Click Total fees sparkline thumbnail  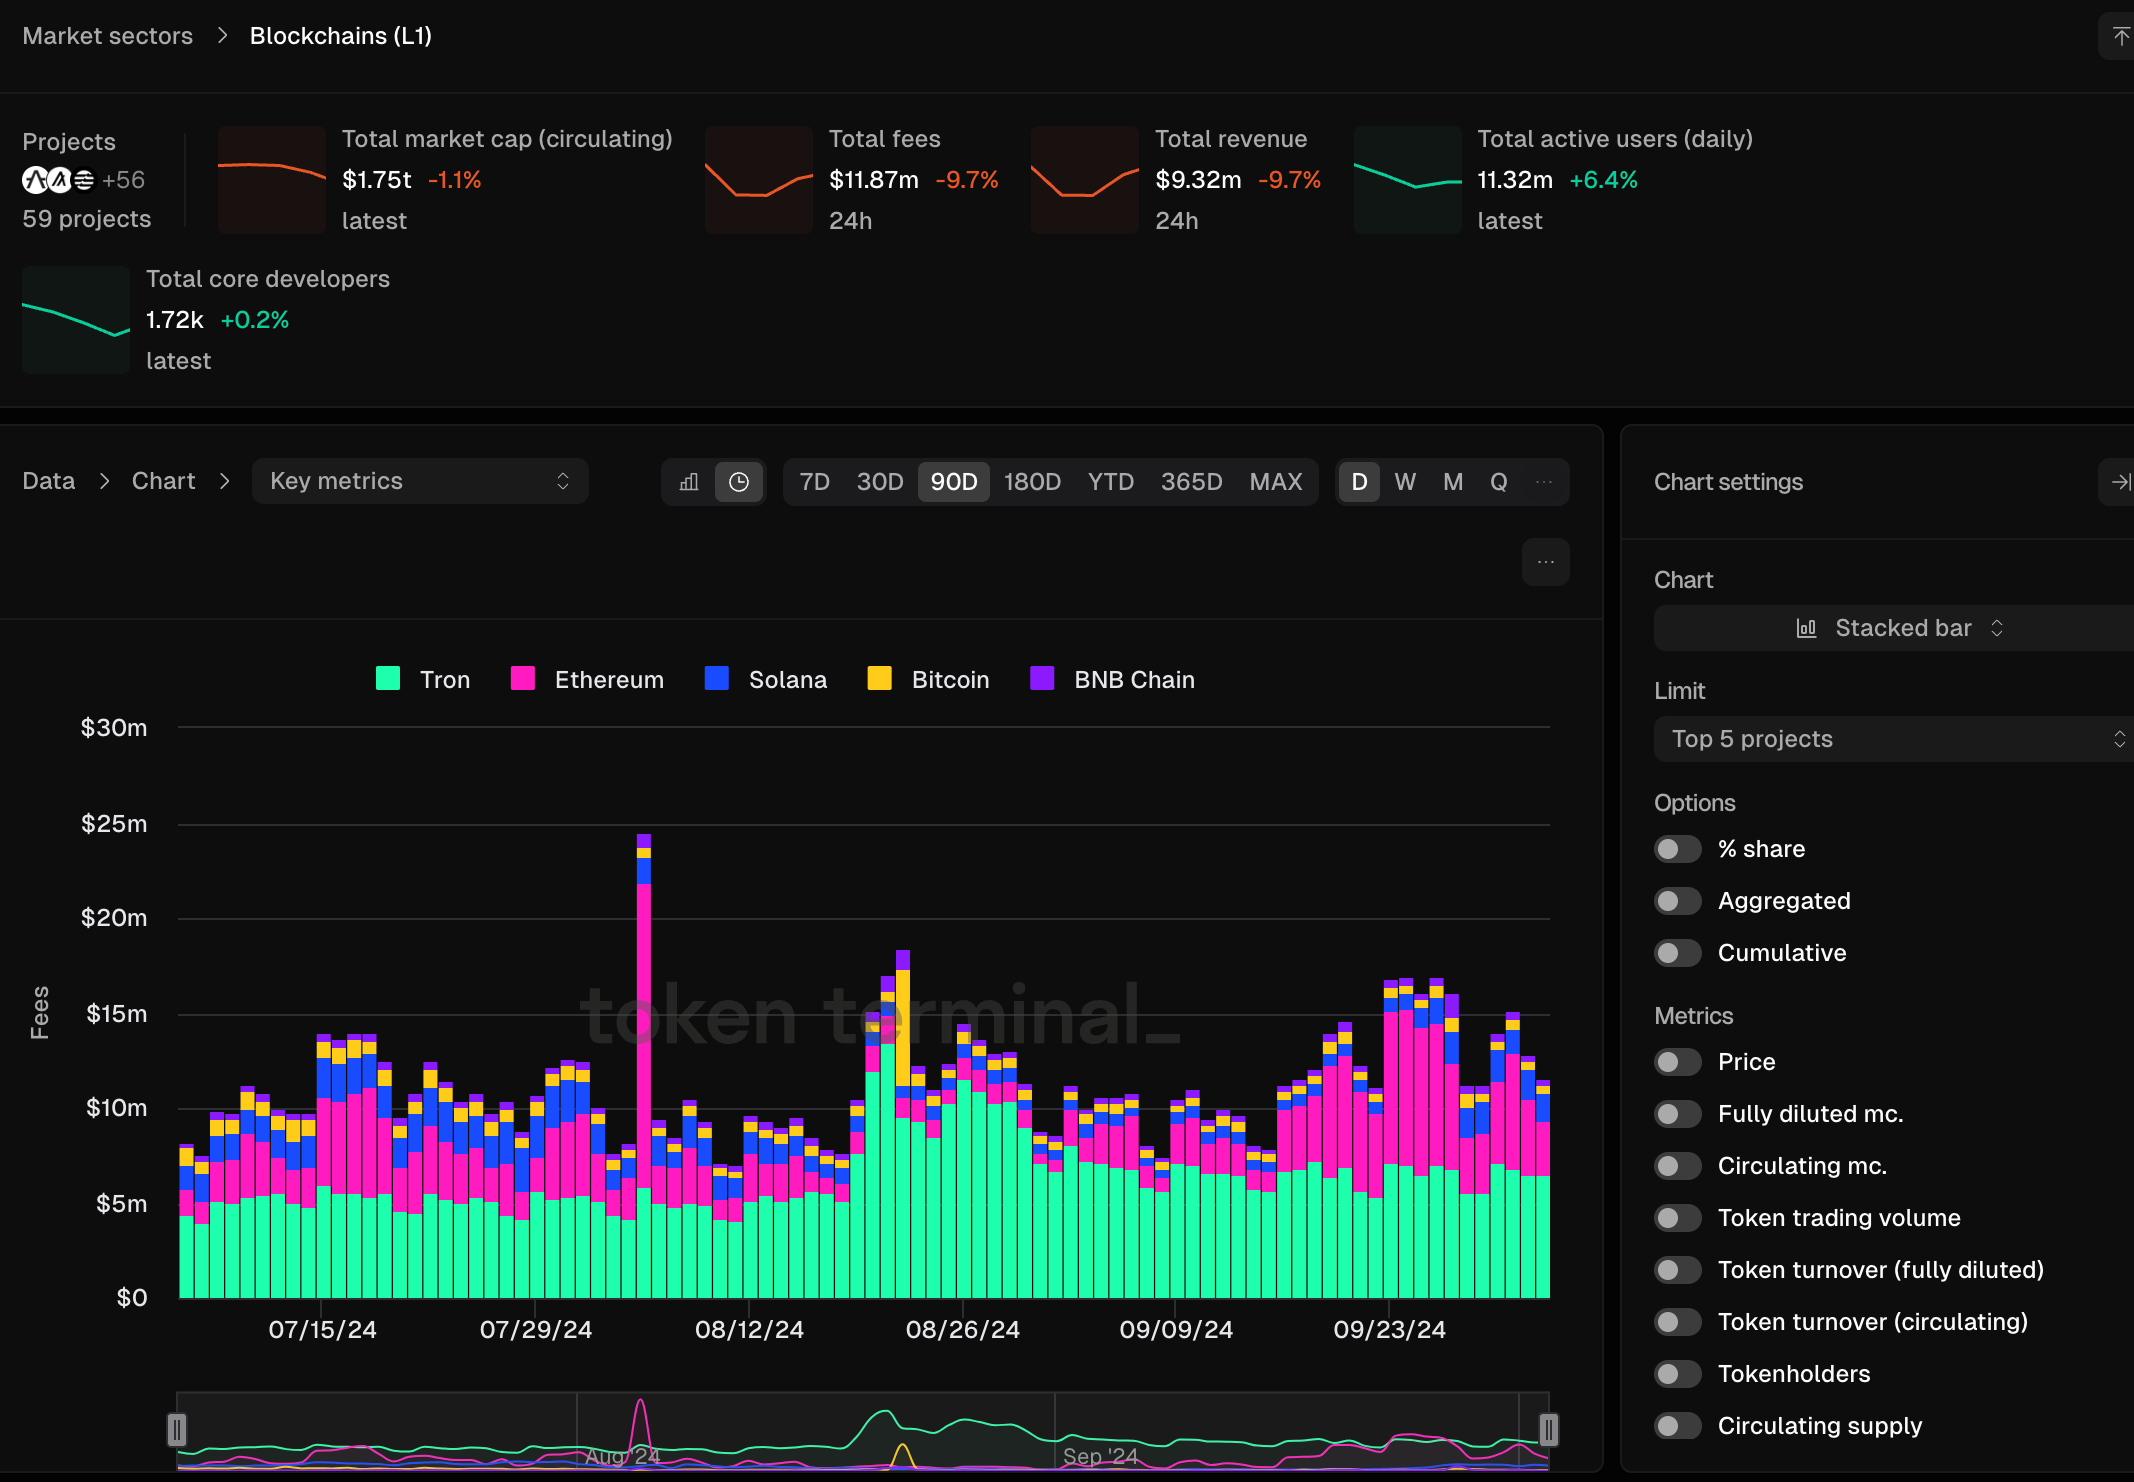pos(759,180)
